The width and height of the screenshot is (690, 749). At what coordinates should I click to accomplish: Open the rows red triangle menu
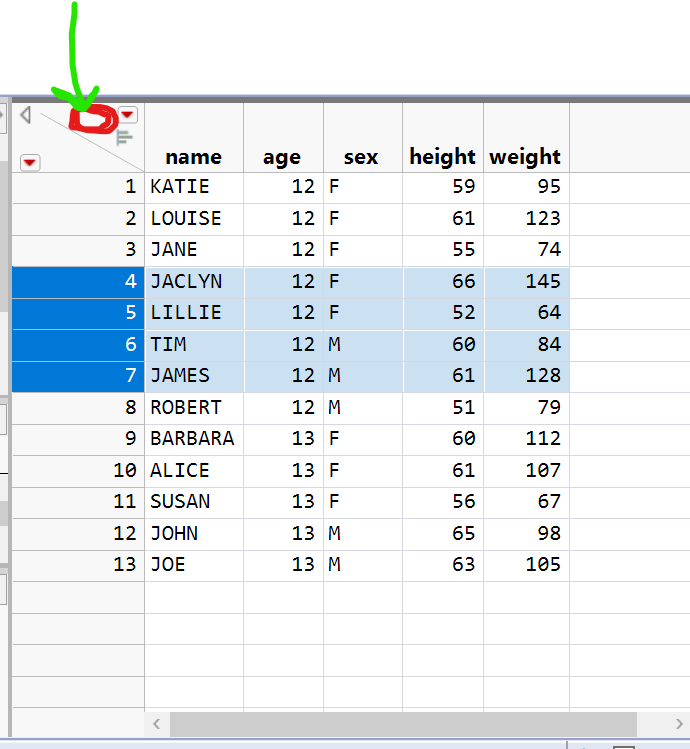click(30, 163)
